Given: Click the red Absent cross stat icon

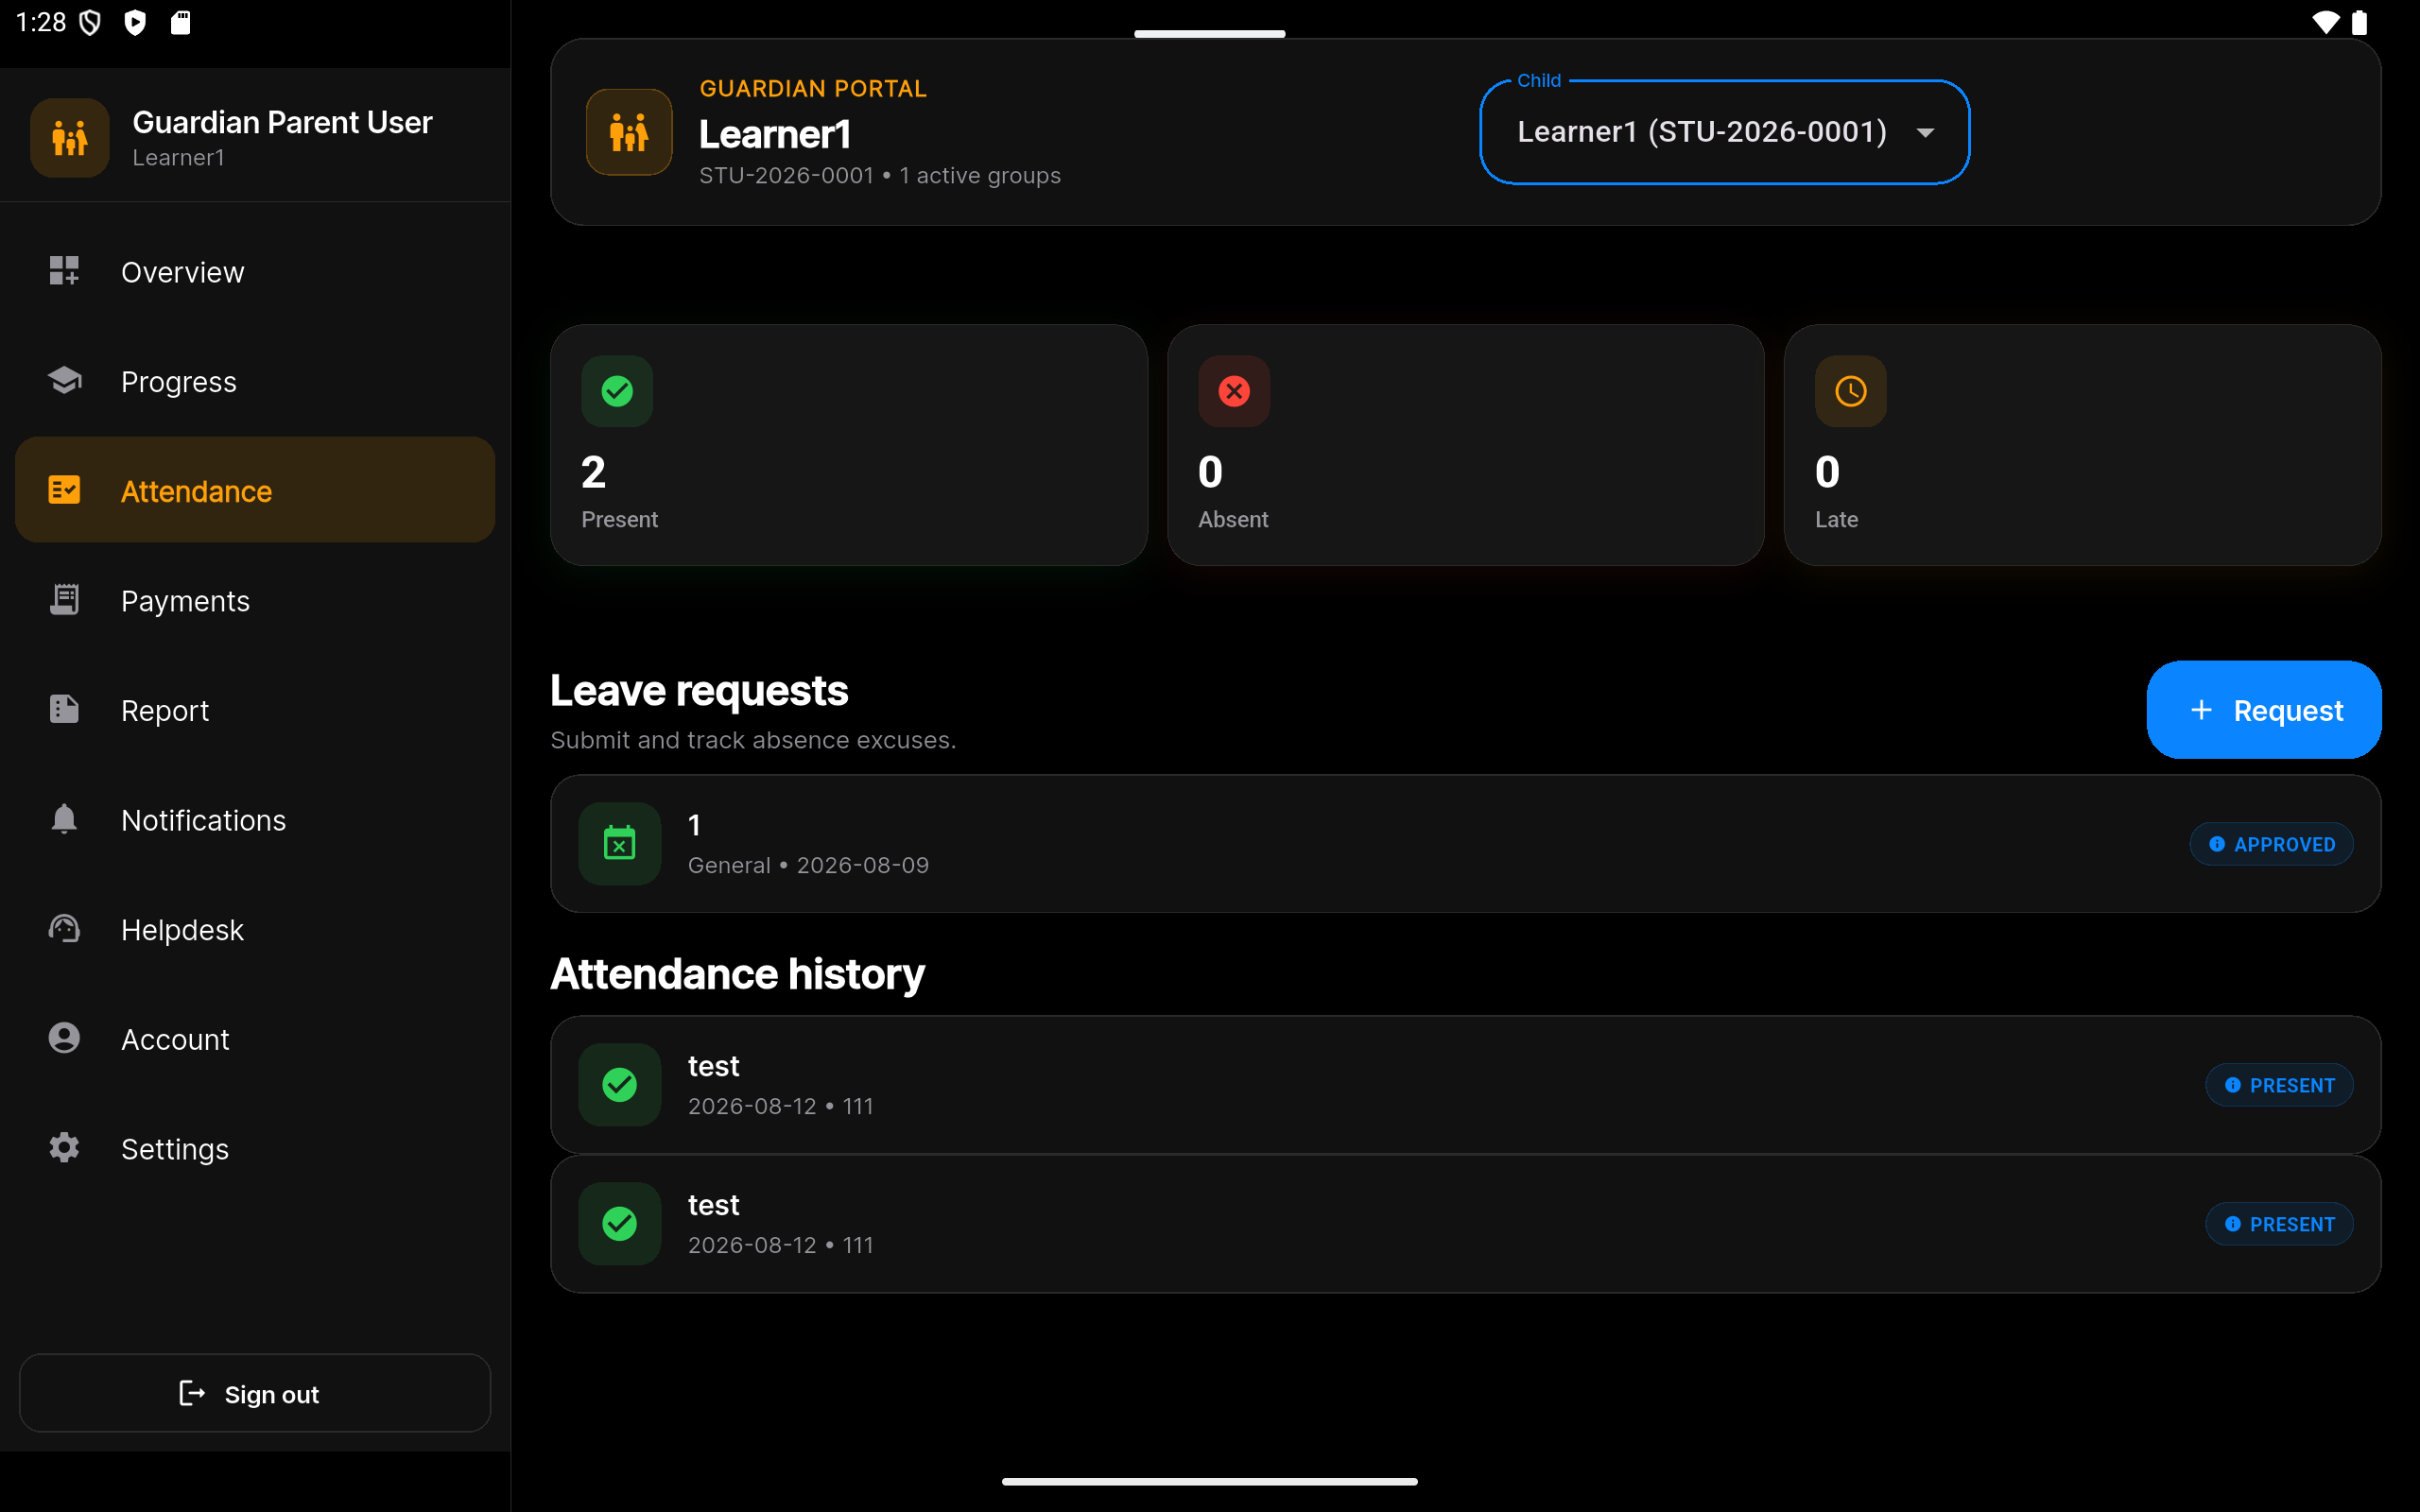Looking at the screenshot, I should point(1234,391).
